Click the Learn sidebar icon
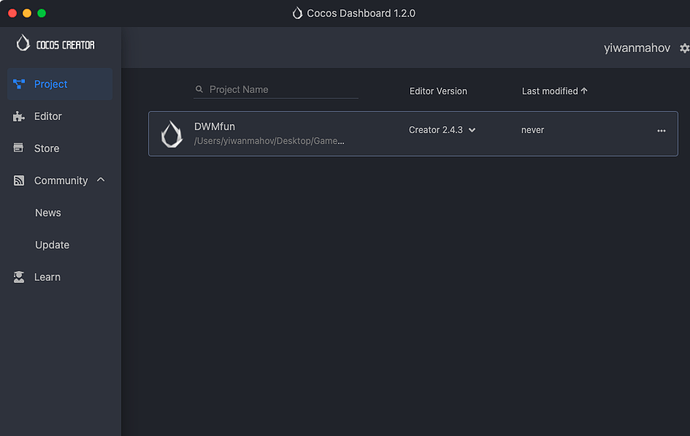Viewport: 690px width, 436px height. [19, 277]
